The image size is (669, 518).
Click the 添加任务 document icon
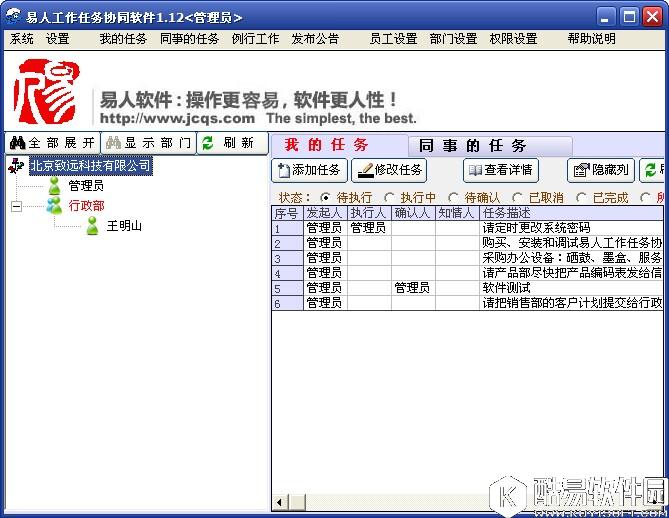point(283,171)
